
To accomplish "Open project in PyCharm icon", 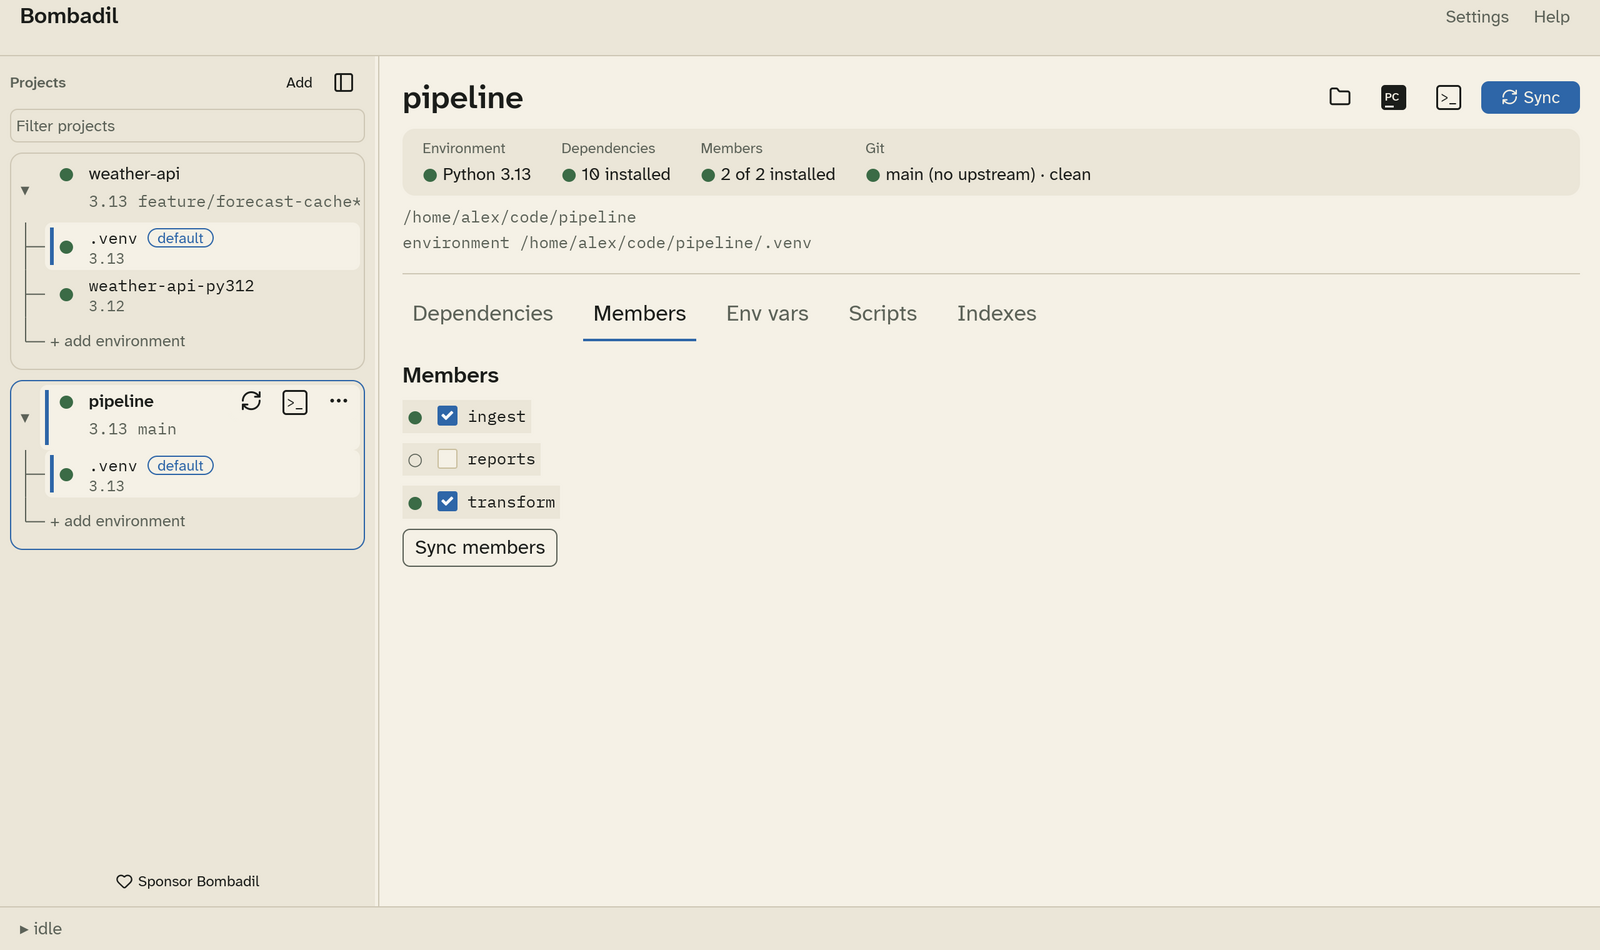I will 1393,97.
